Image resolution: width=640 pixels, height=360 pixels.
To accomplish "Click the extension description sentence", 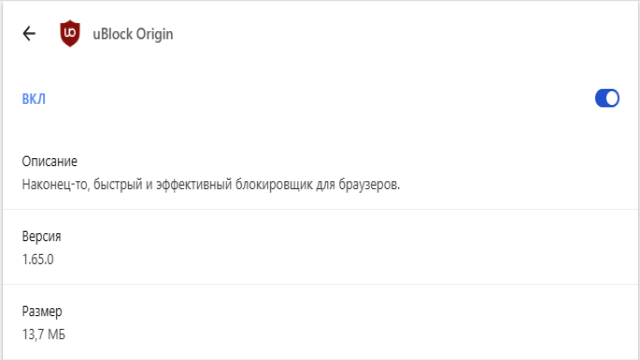I will (211, 184).
